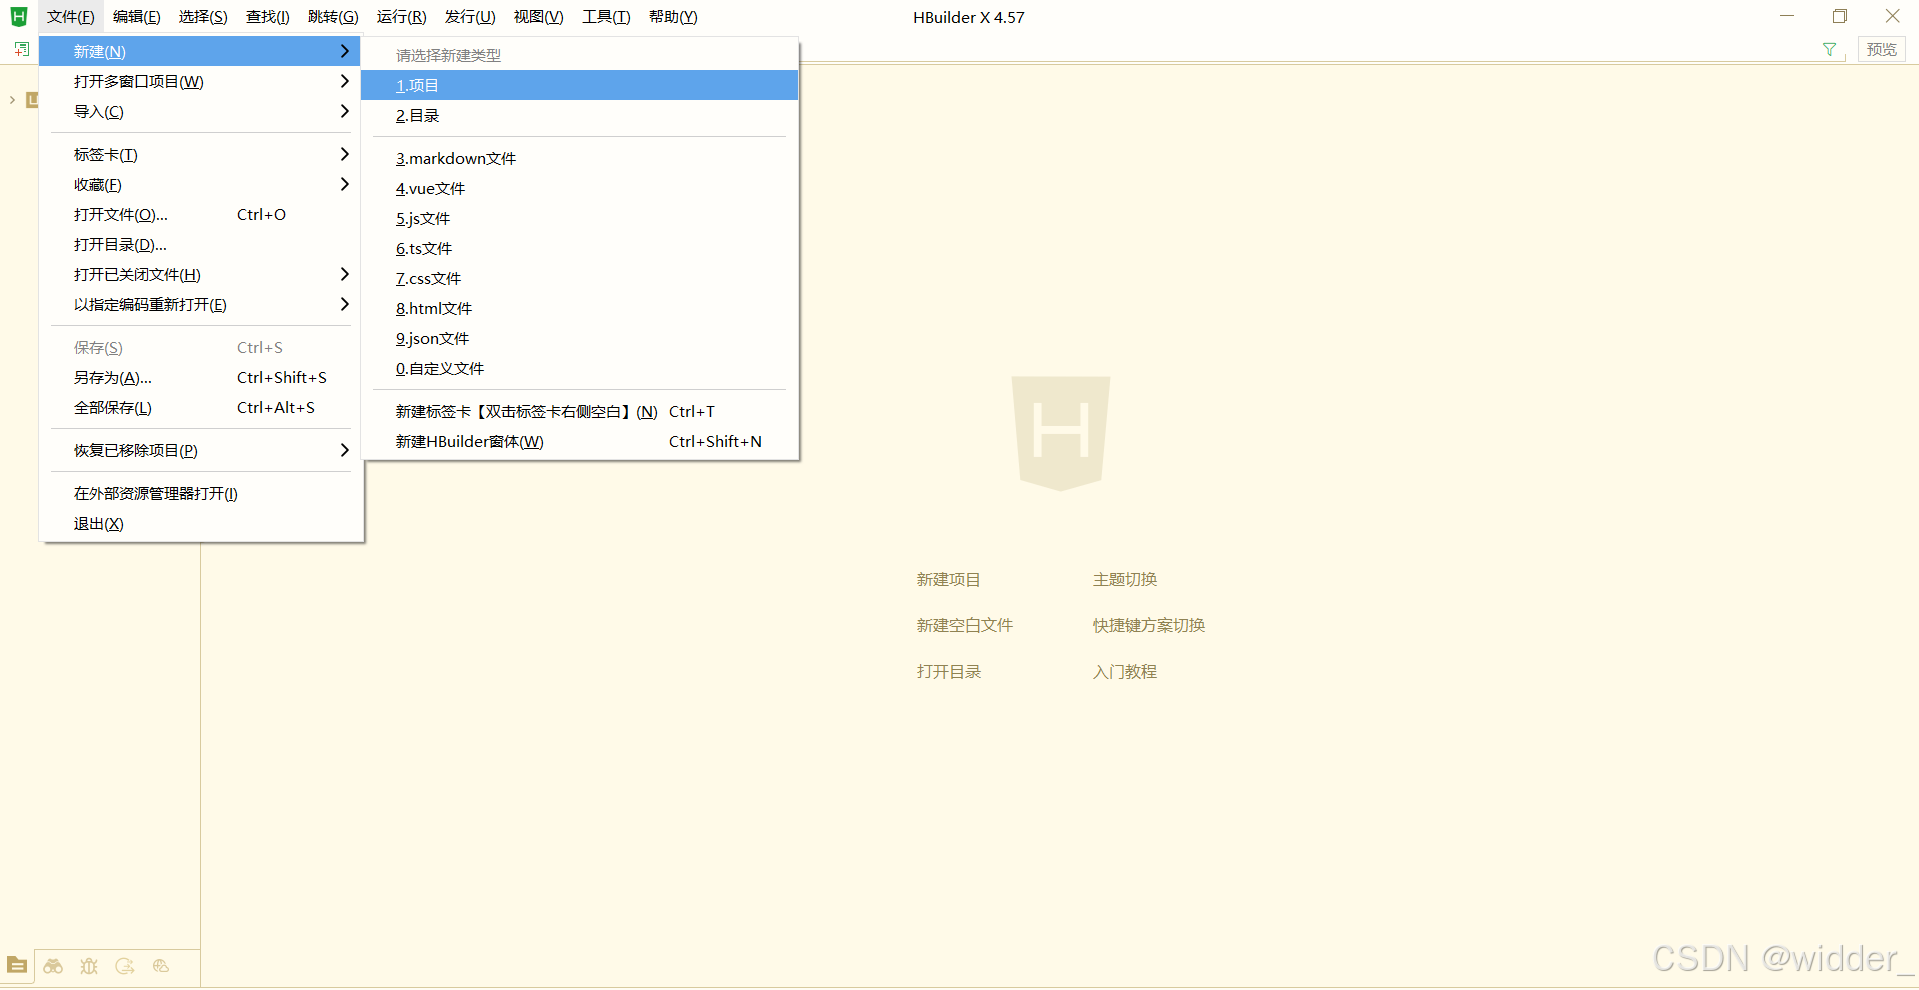1919x990 pixels.
Task: Select 2.目录 new directory entry
Action: (579, 115)
